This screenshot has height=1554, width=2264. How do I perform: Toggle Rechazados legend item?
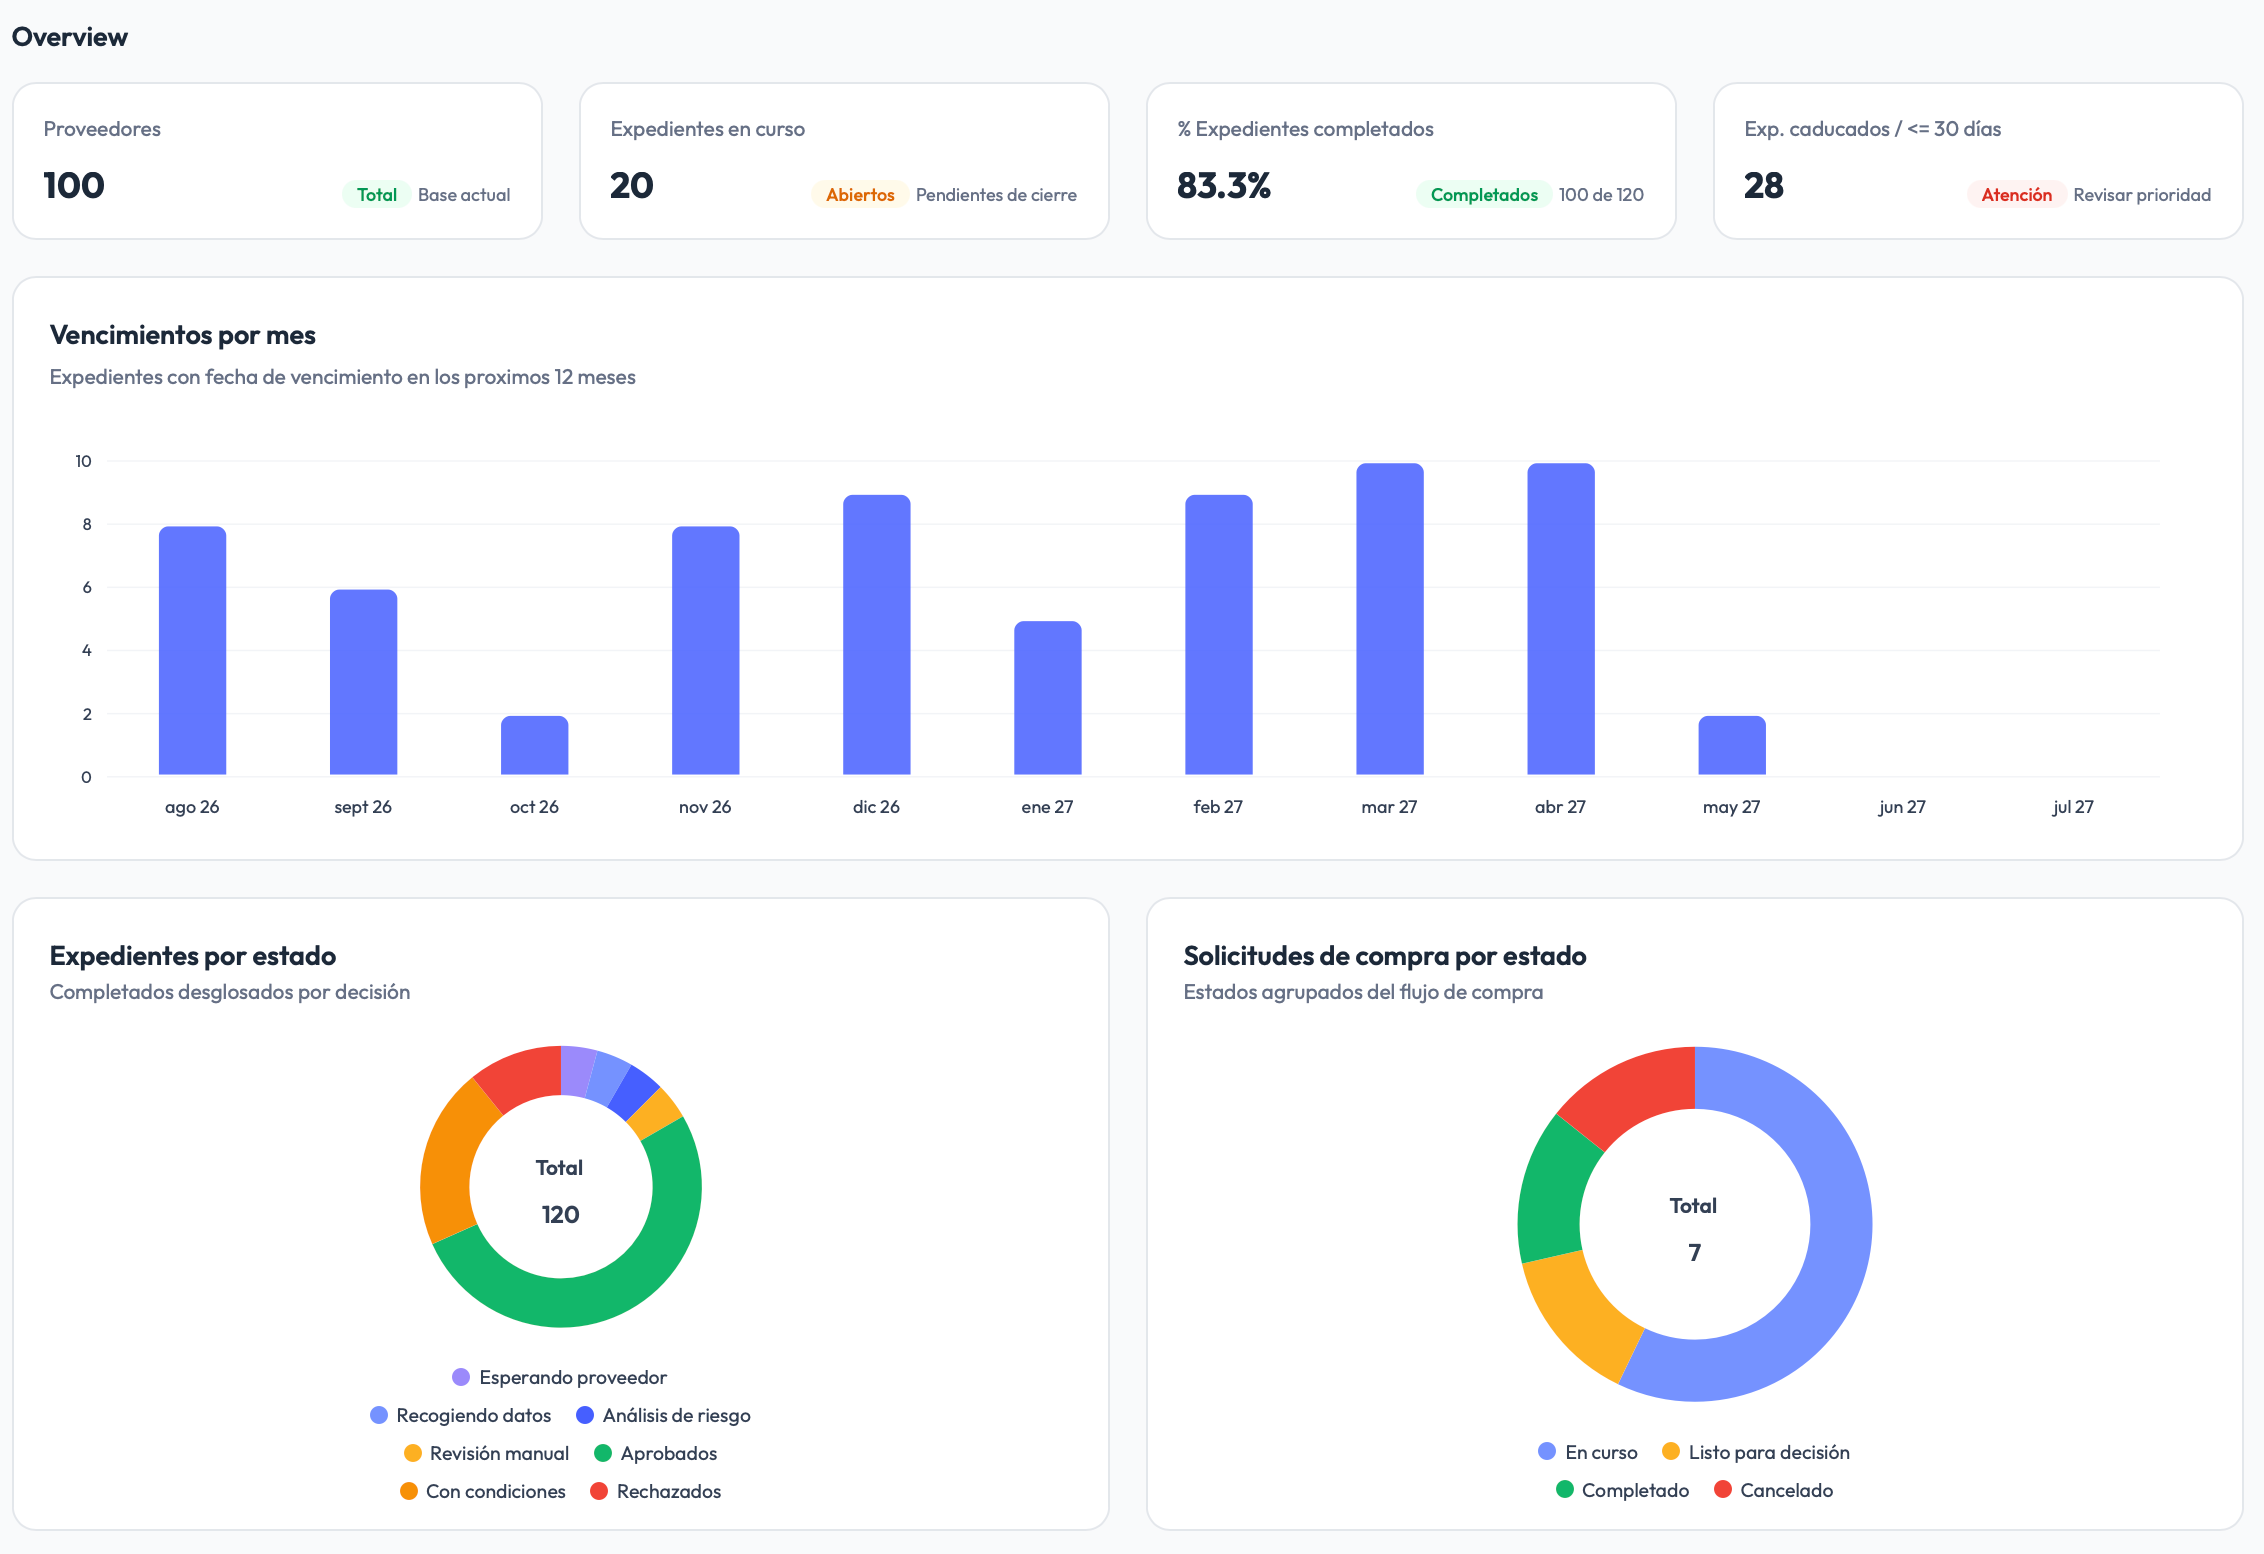coord(655,1491)
